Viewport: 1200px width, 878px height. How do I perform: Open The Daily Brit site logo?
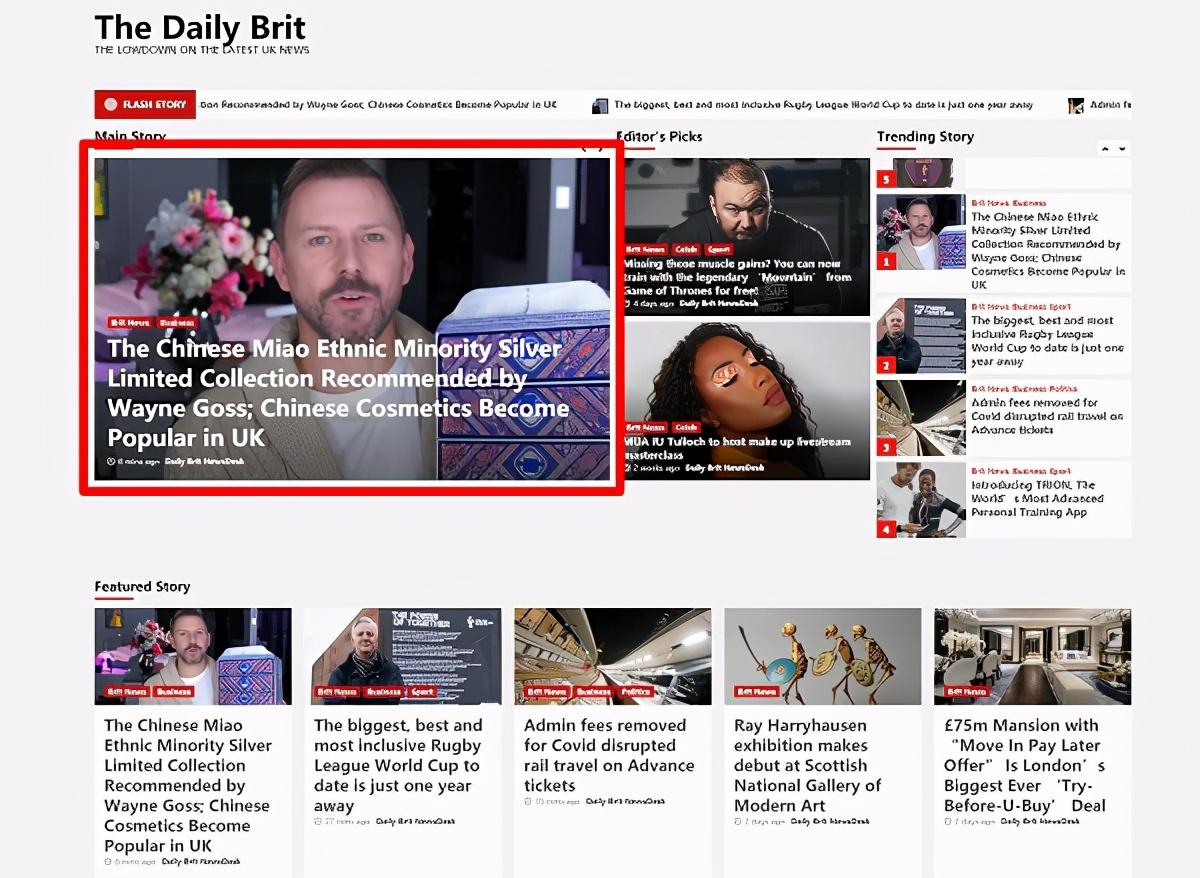[200, 29]
